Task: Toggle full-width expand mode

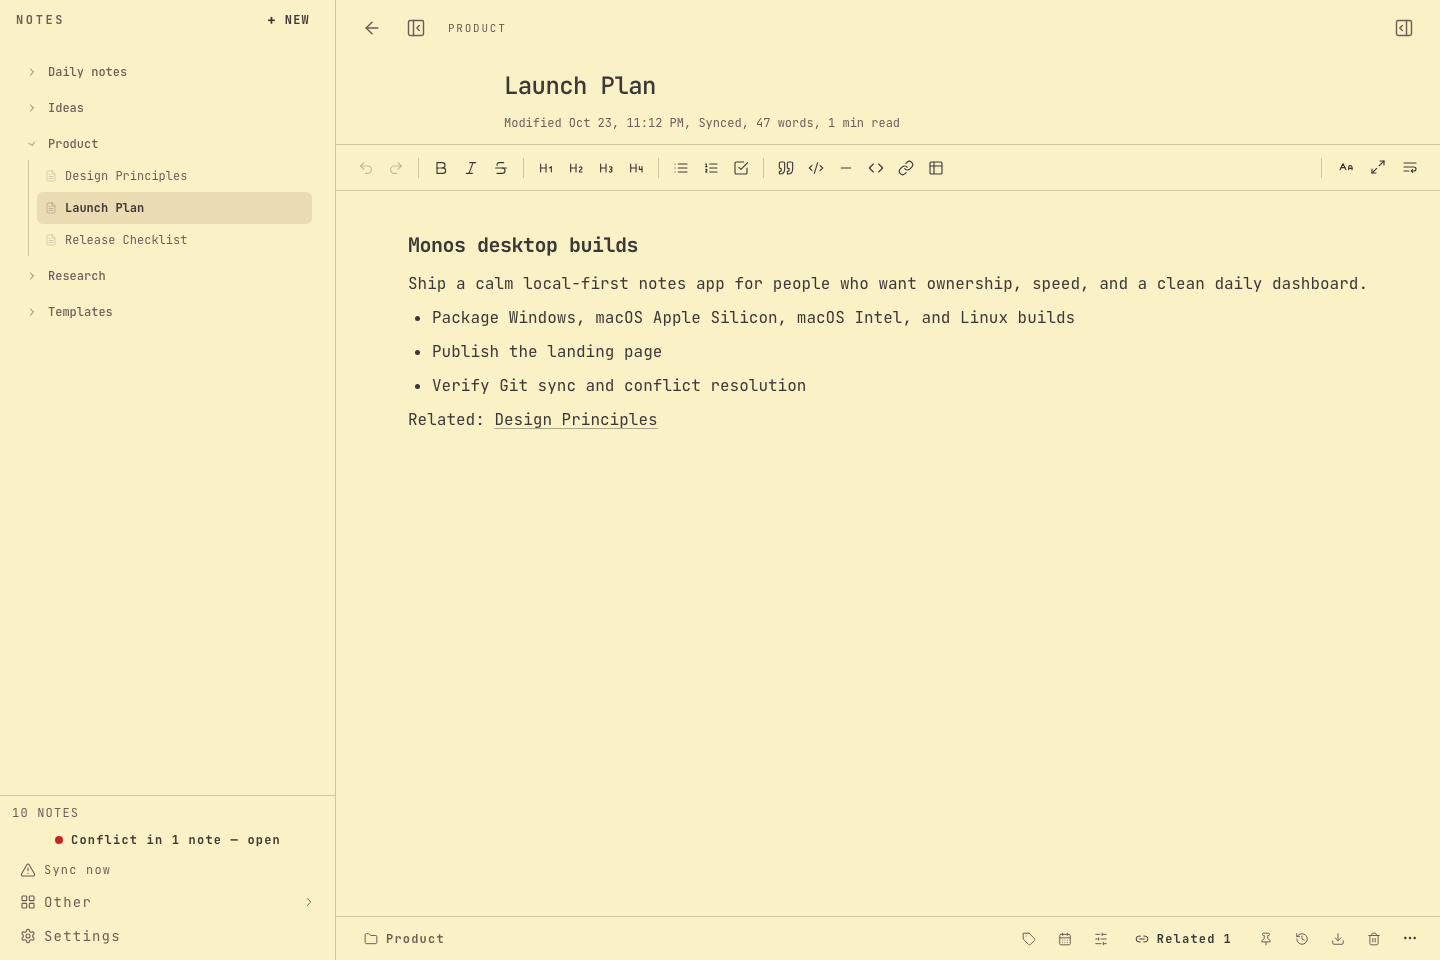Action: [x=1378, y=168]
